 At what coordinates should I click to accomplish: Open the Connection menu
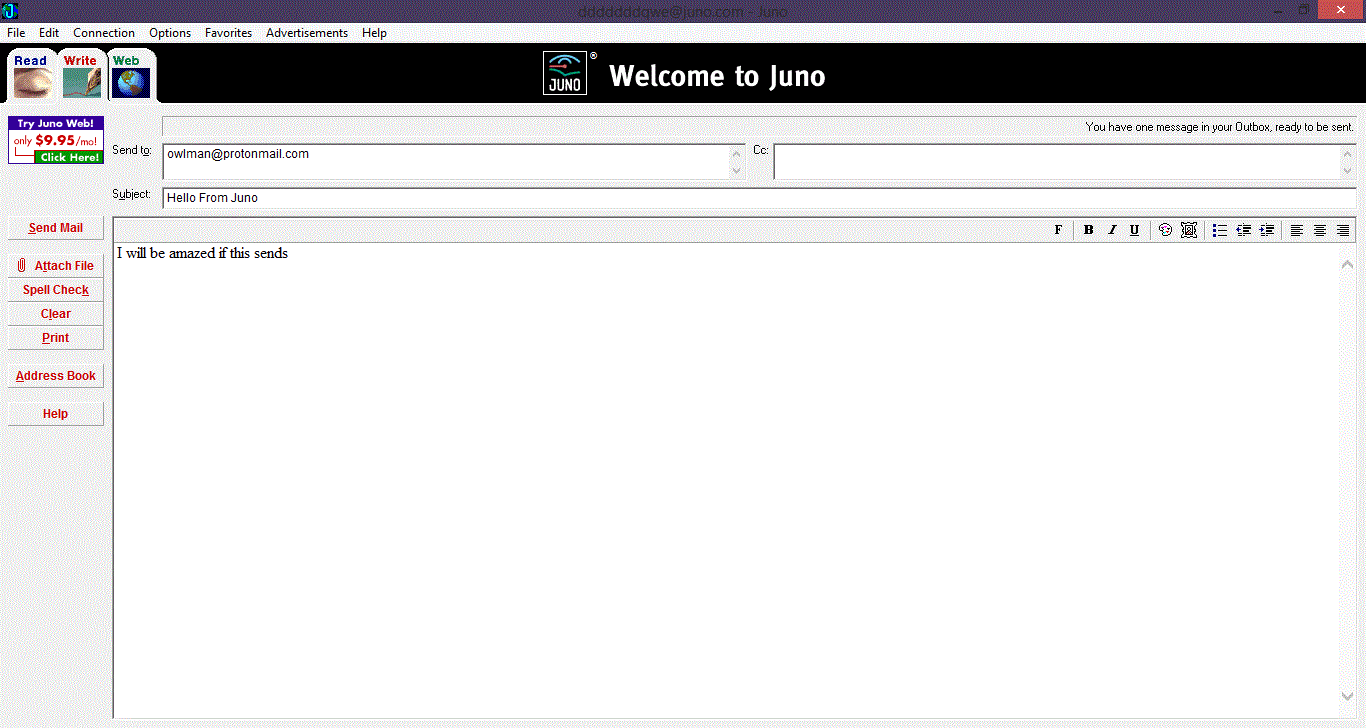(104, 33)
